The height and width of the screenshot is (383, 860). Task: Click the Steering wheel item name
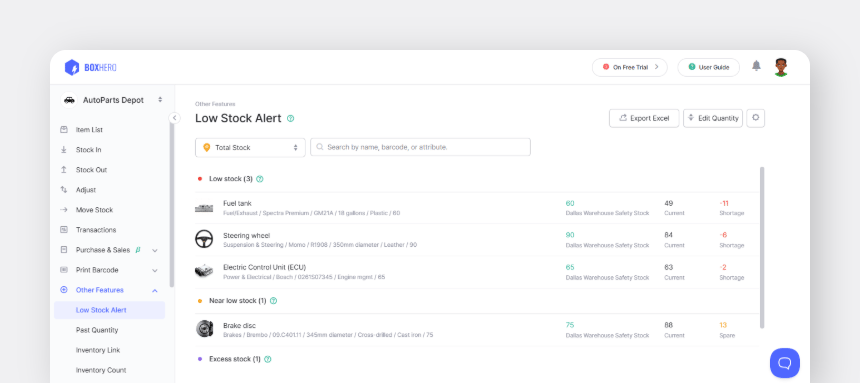246,235
